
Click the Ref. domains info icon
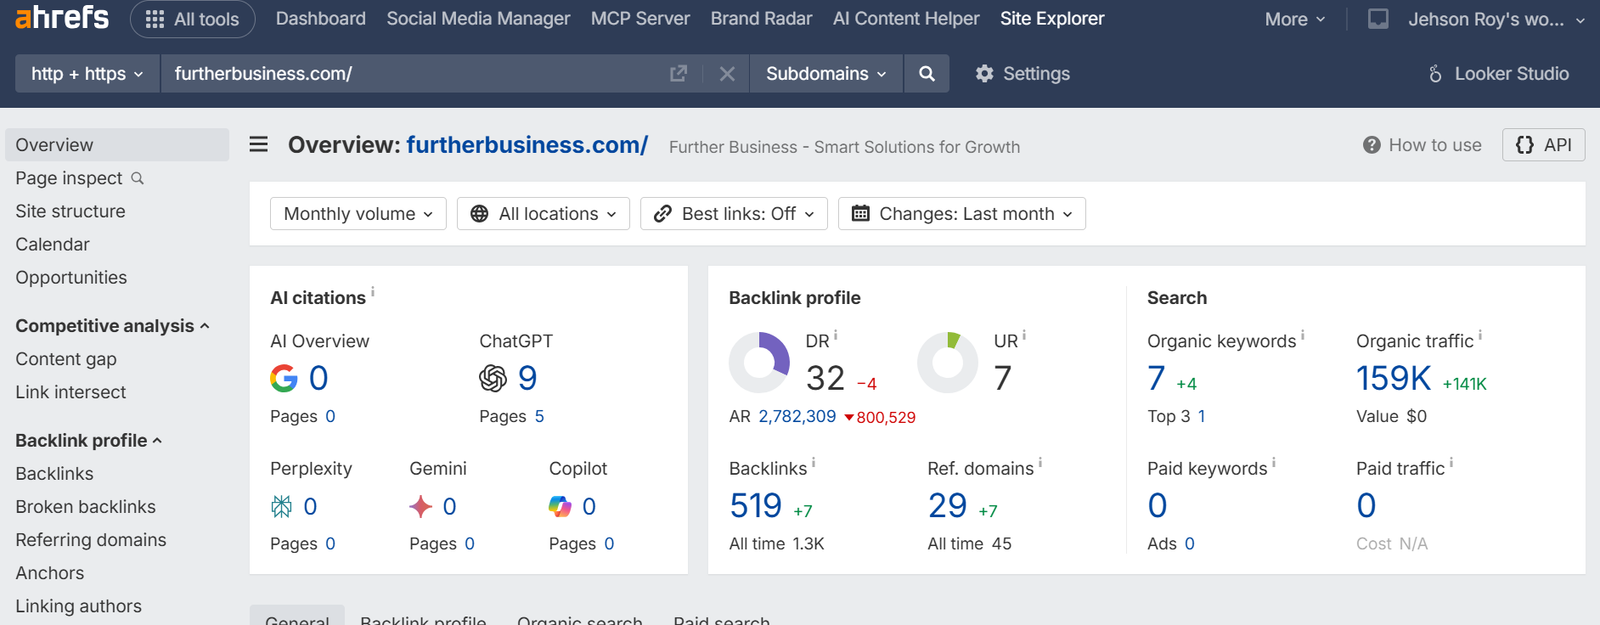coord(1041,462)
